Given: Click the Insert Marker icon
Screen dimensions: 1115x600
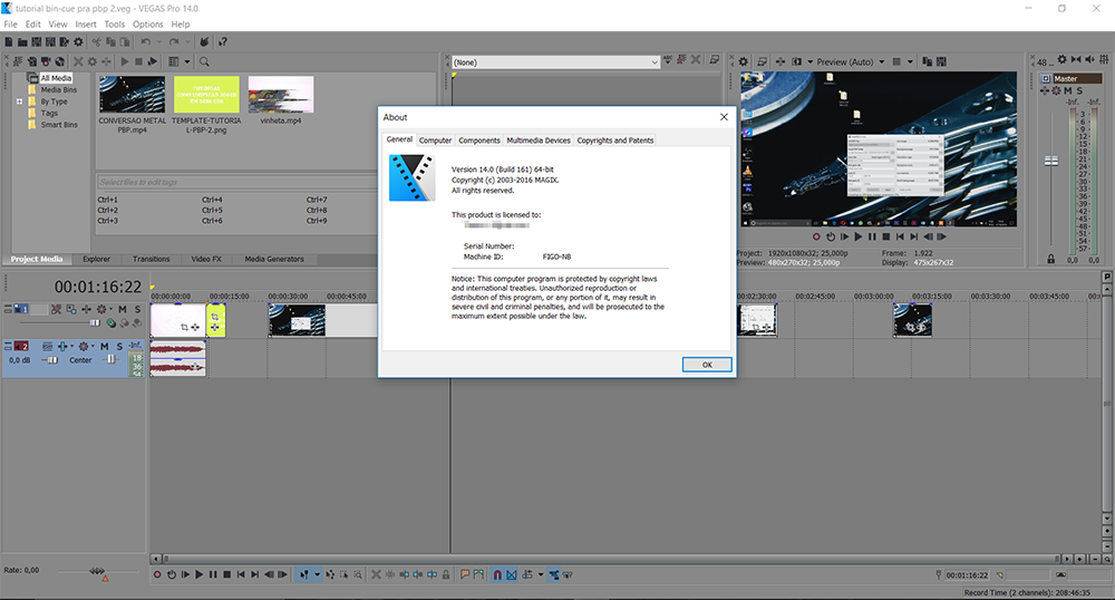Looking at the screenshot, I should tap(464, 574).
